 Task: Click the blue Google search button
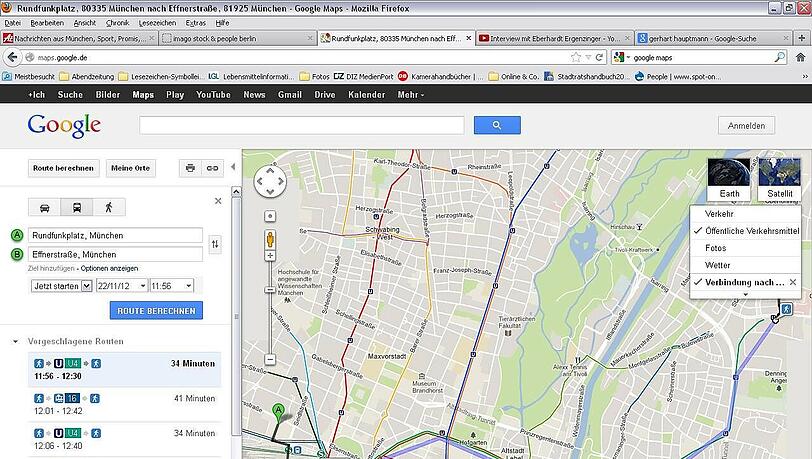click(x=497, y=125)
